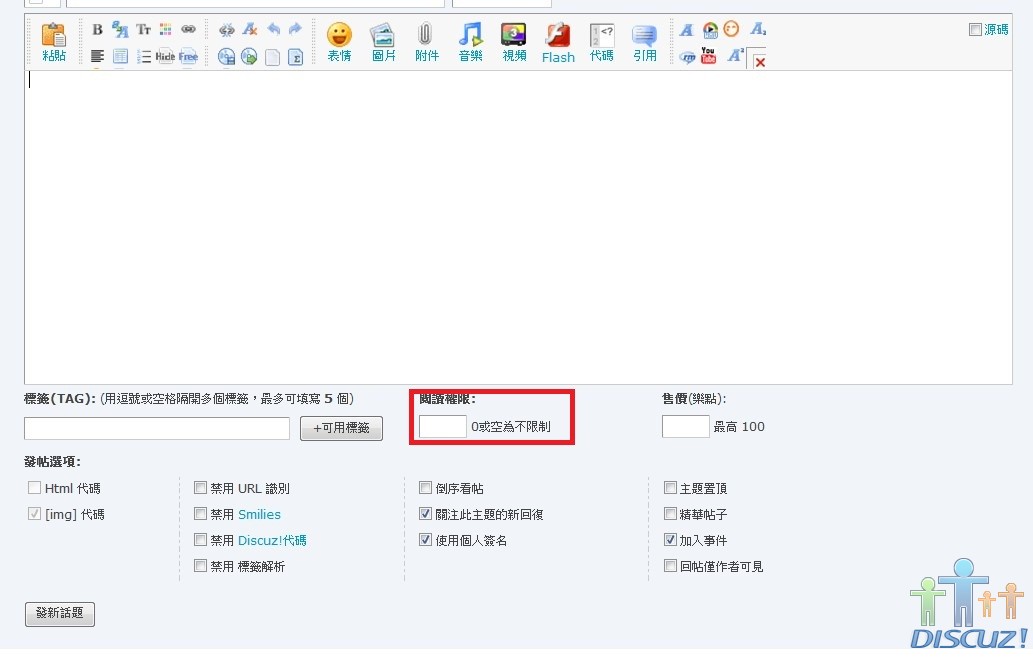Viewport: 1033px width, 658px height.
Task: Toggle bold text formatting
Action: click(x=98, y=30)
